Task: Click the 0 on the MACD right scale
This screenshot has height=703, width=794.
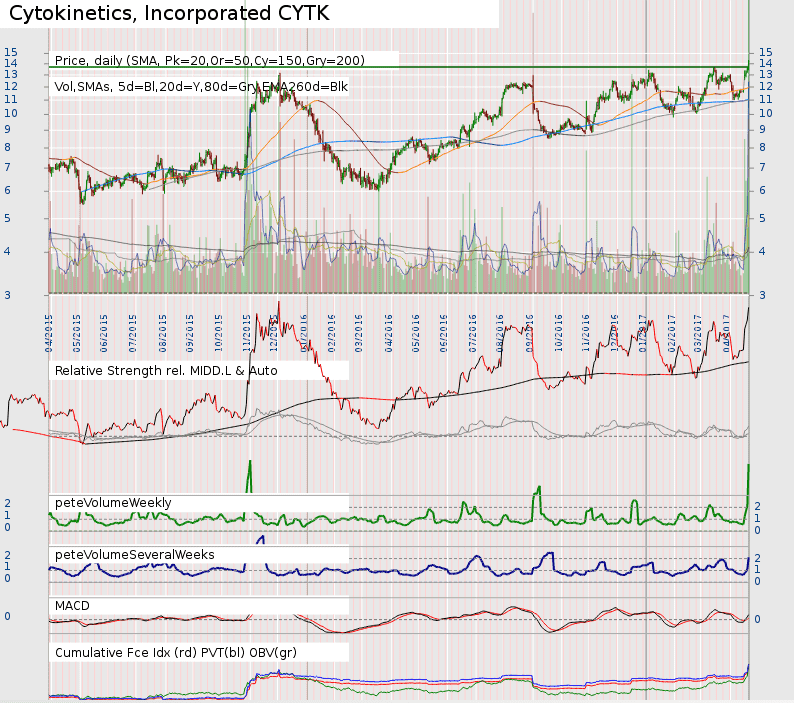Action: tap(758, 619)
